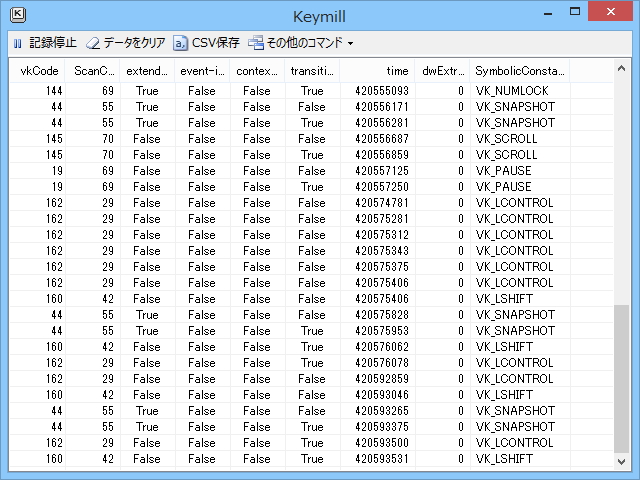Stop recording with 記録停止 button
640x480 pixels.
45,43
